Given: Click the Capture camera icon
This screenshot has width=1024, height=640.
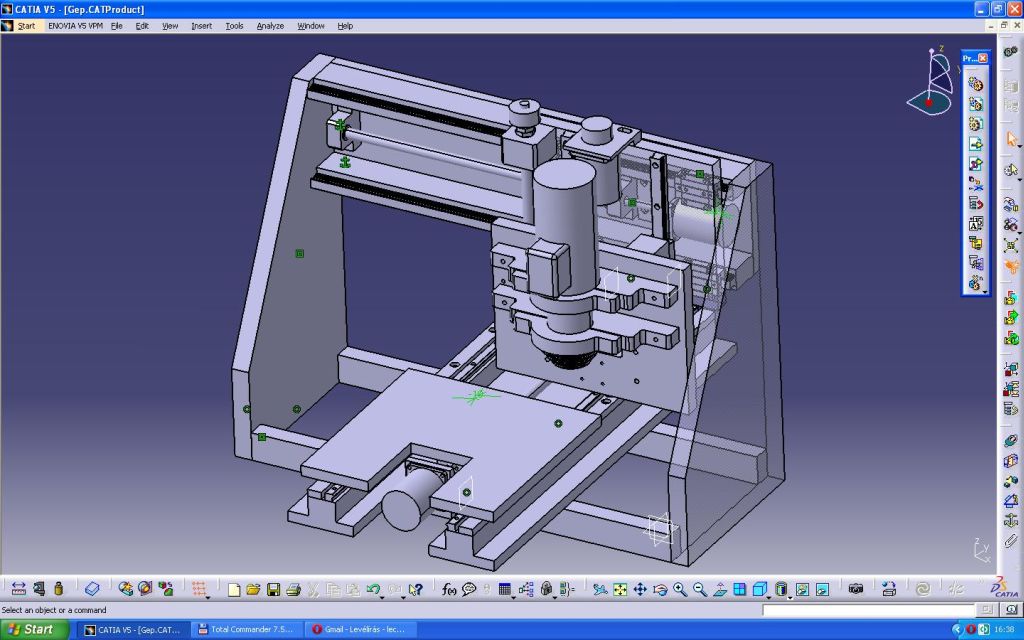Looking at the screenshot, I should (855, 589).
